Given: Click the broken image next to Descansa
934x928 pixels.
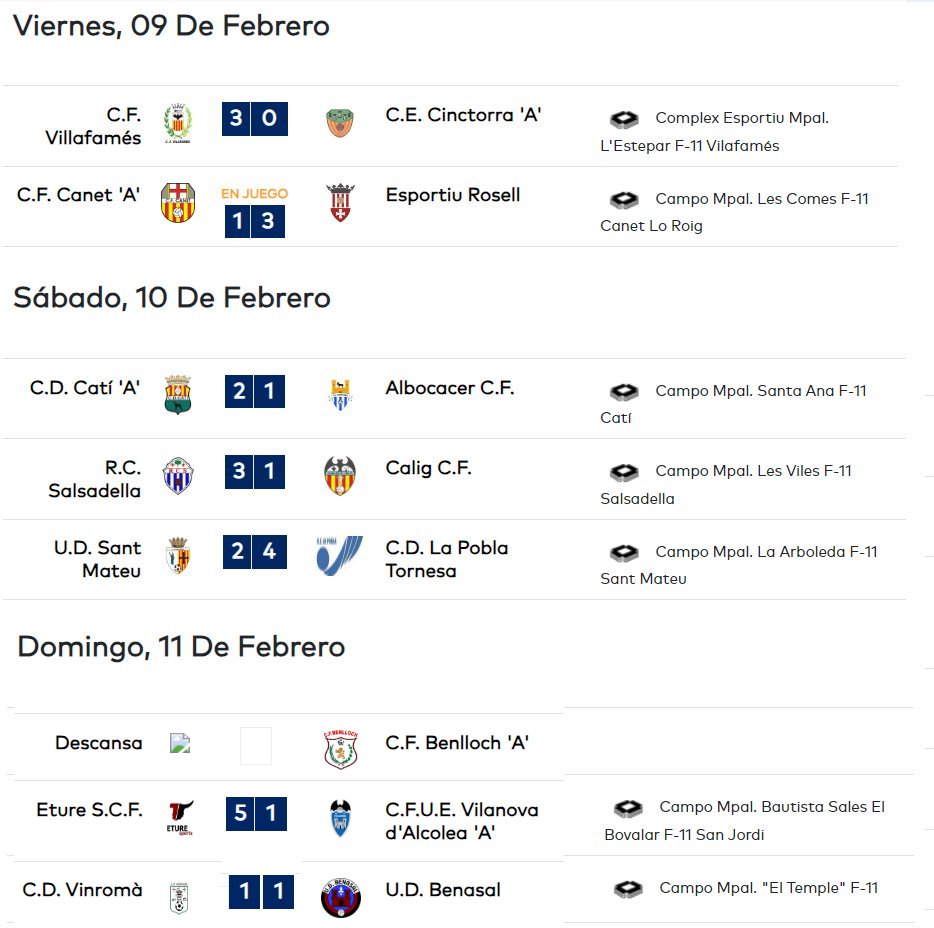Looking at the screenshot, I should pos(180,743).
